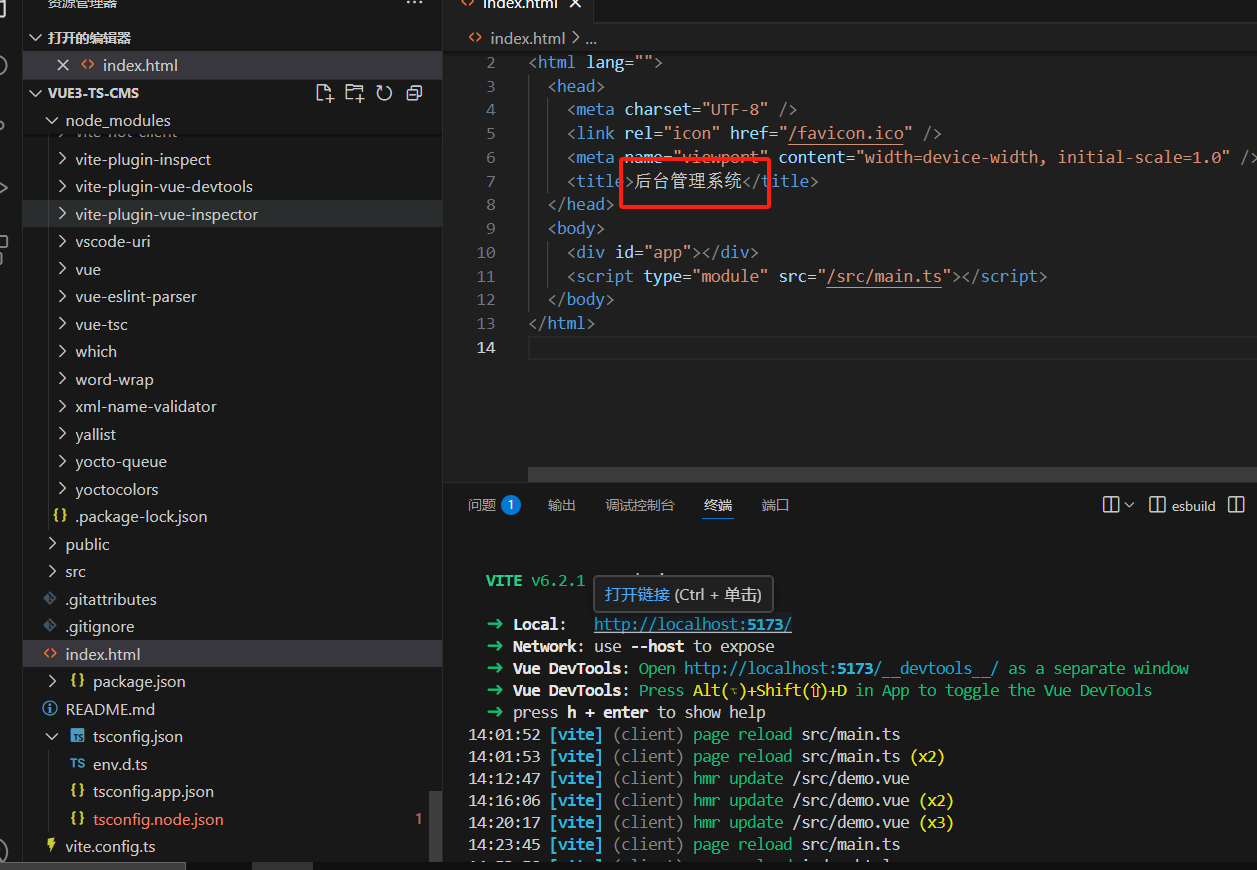Select the vue folder row

tap(232, 269)
